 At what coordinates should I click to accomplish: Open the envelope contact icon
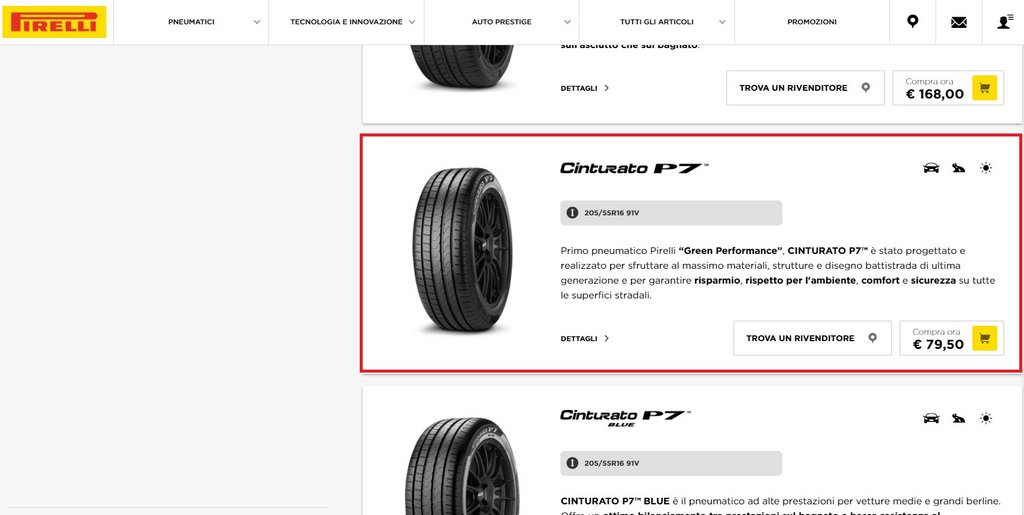(959, 22)
